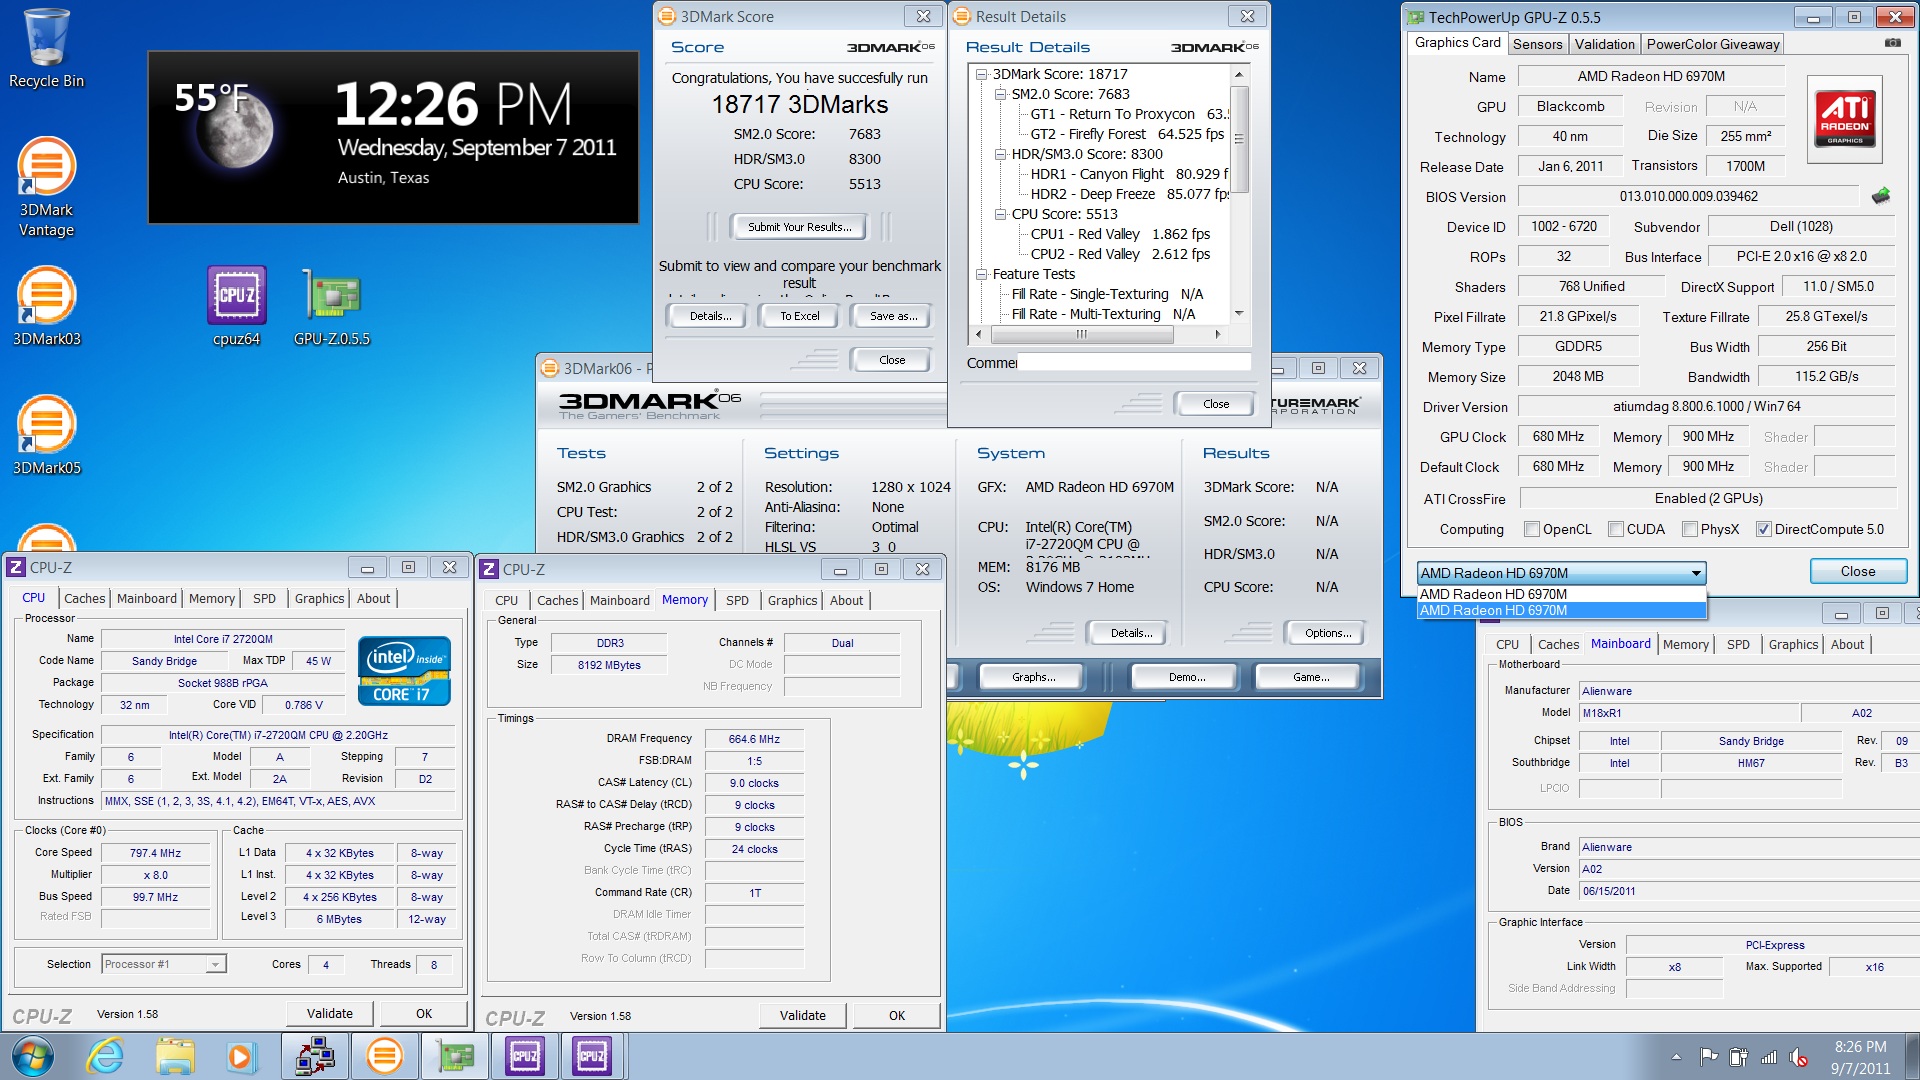
Task: Click the Save as... button
Action: click(x=893, y=316)
